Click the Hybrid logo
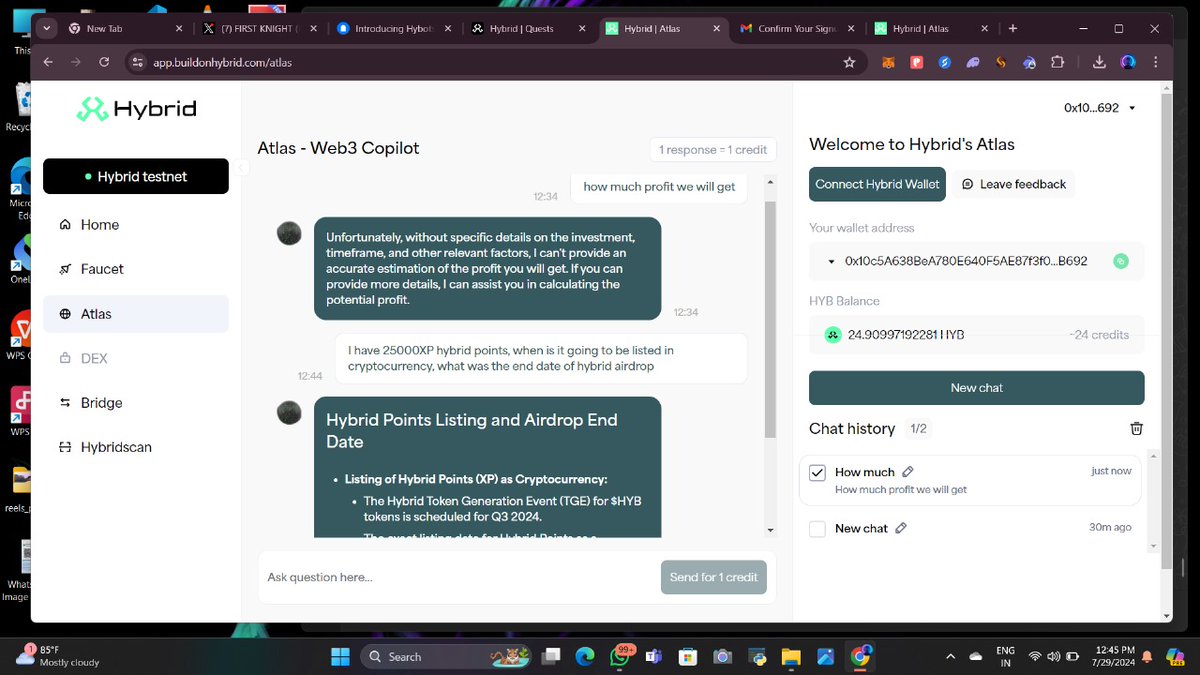Image resolution: width=1200 pixels, height=675 pixels. 136,110
